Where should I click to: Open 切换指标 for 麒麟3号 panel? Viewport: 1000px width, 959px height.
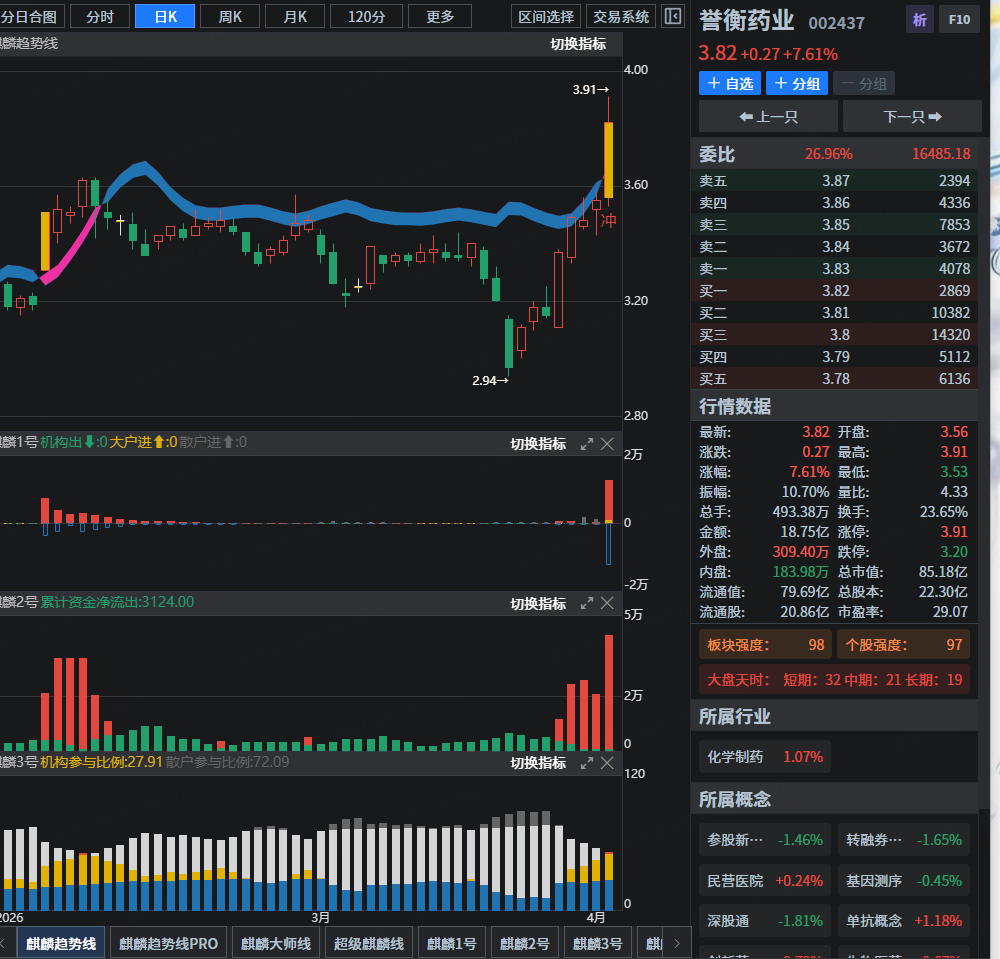(538, 762)
